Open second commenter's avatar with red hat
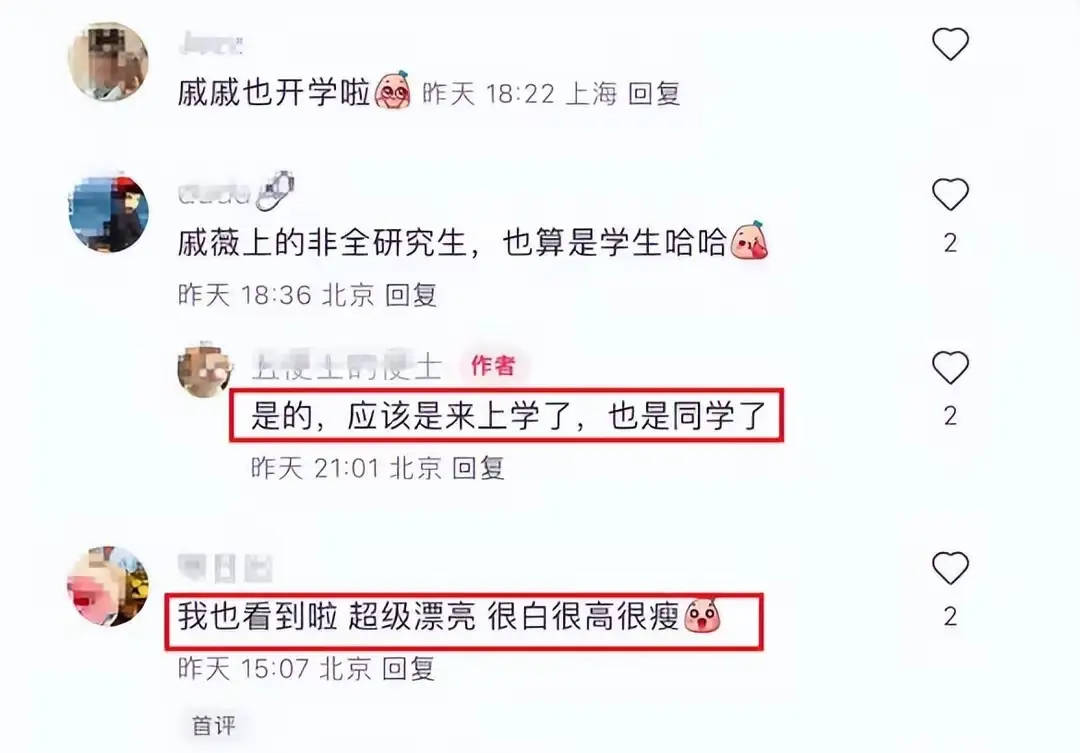 tap(109, 214)
